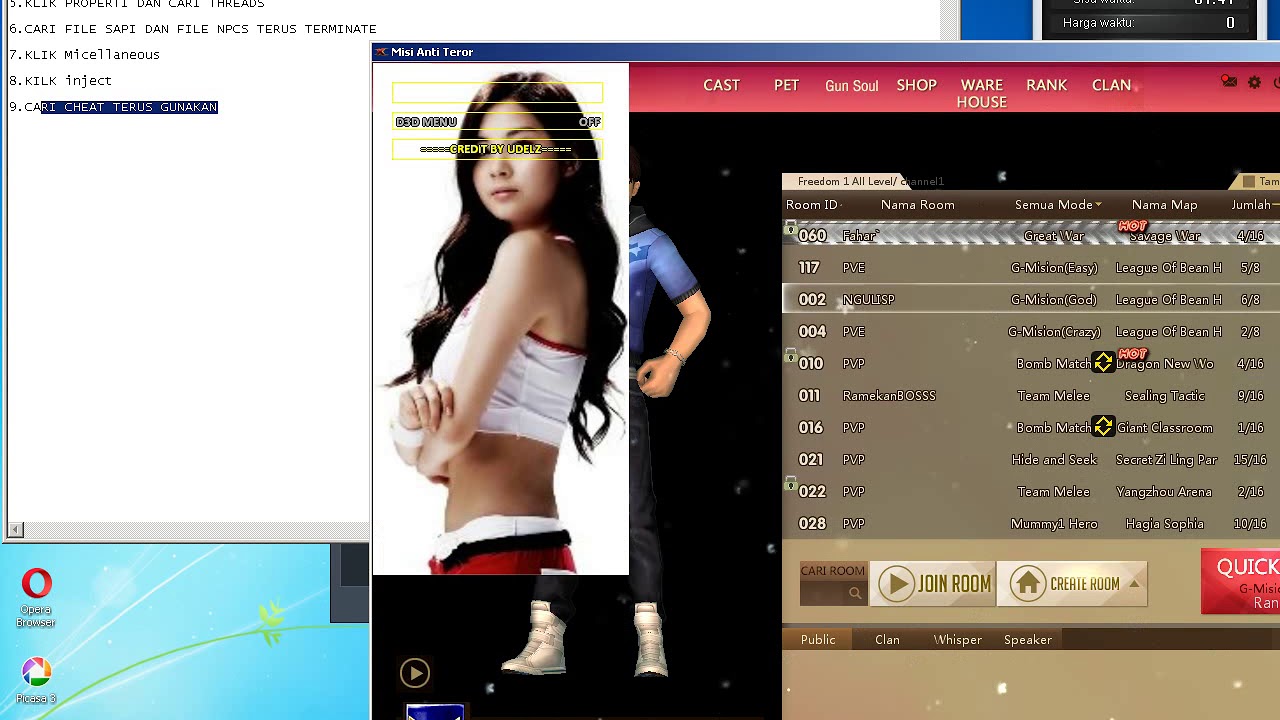This screenshot has height=720, width=1280.
Task: Open the PET menu
Action: tap(786, 86)
